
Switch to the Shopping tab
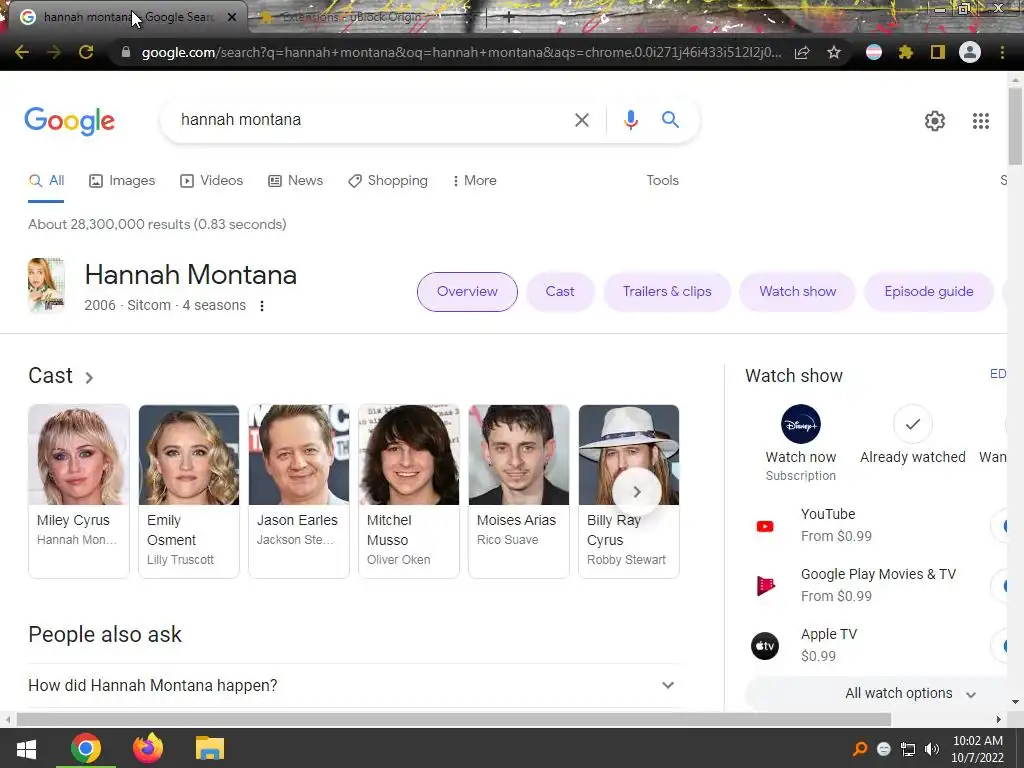click(x=388, y=180)
